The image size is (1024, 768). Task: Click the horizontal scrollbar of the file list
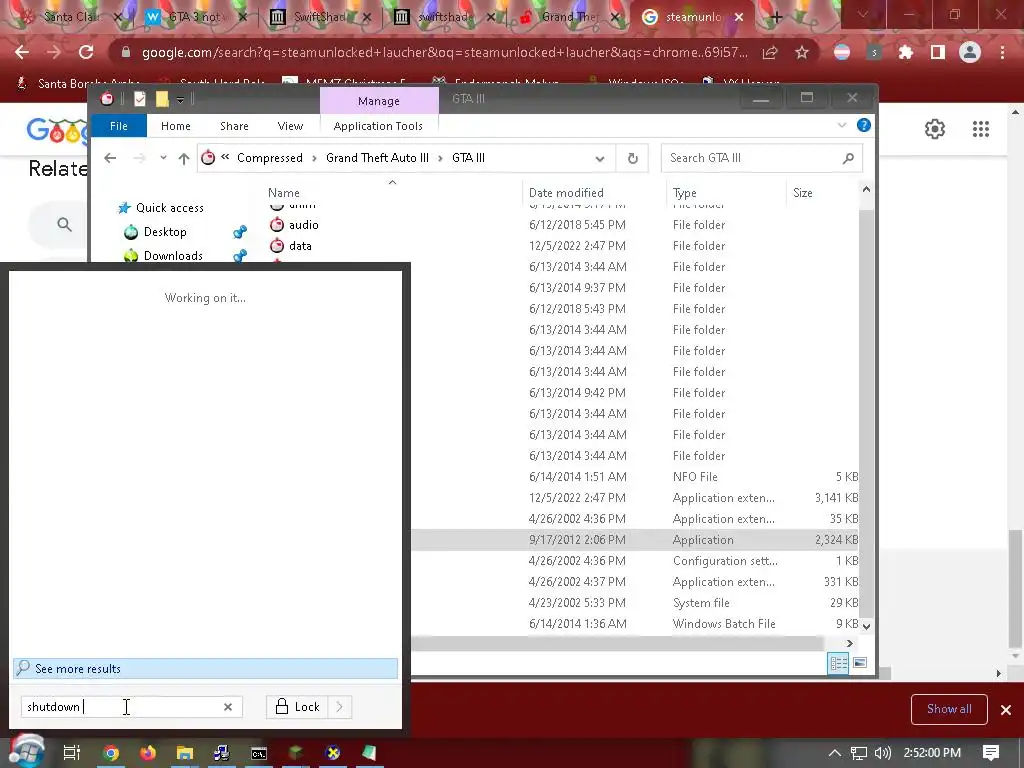click(617, 644)
